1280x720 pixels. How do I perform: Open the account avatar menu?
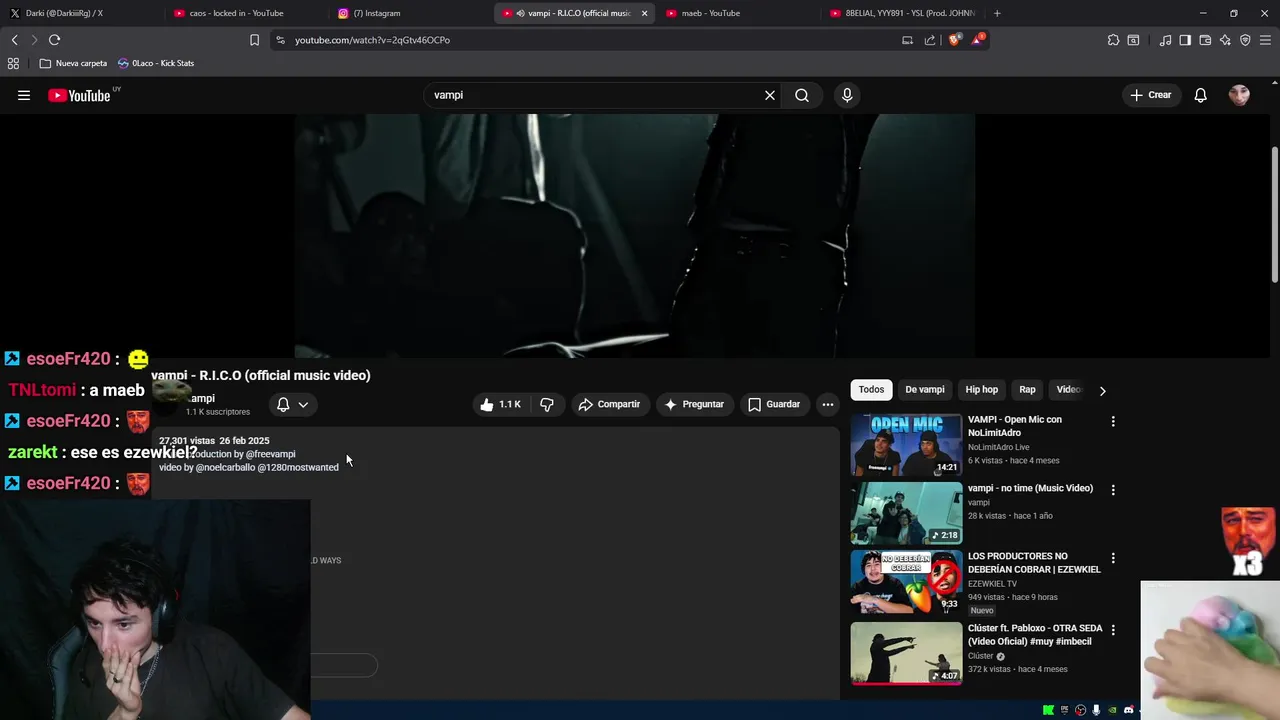click(1240, 95)
